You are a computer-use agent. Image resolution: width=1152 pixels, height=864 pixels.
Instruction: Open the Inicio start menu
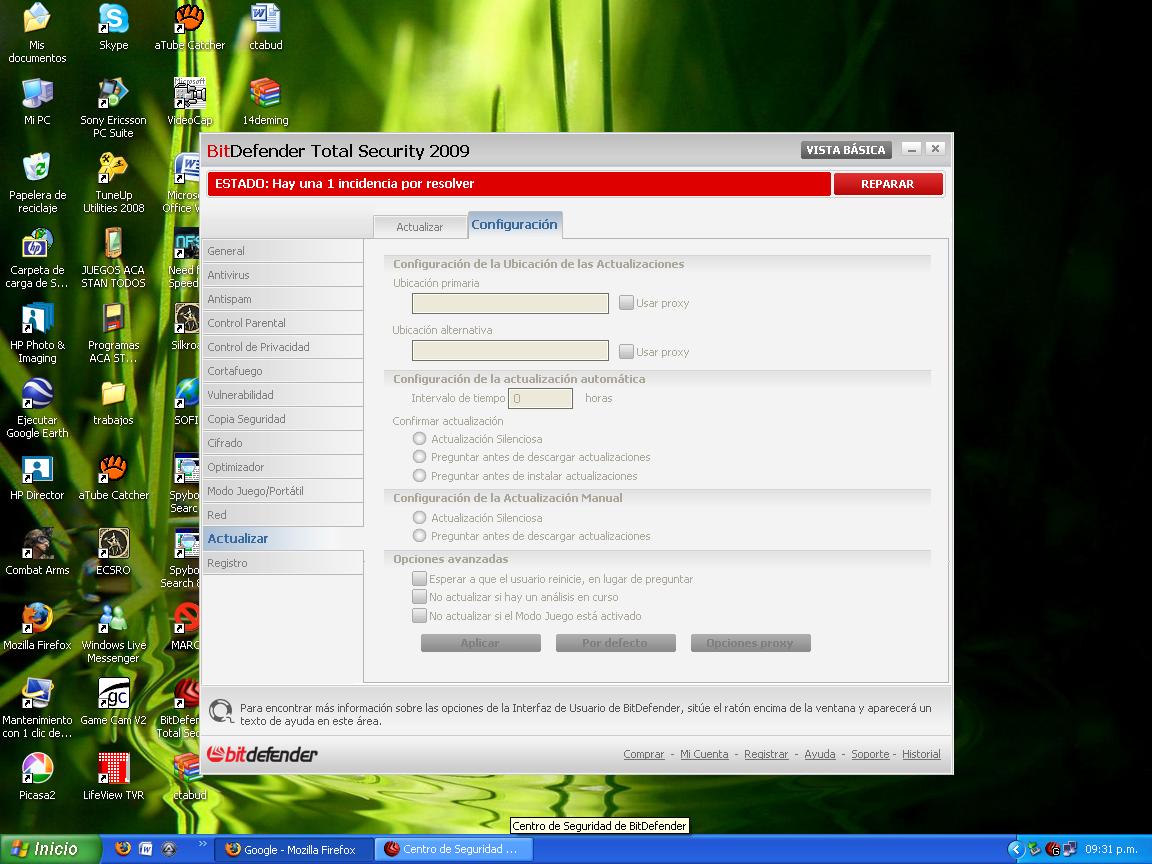click(50, 849)
